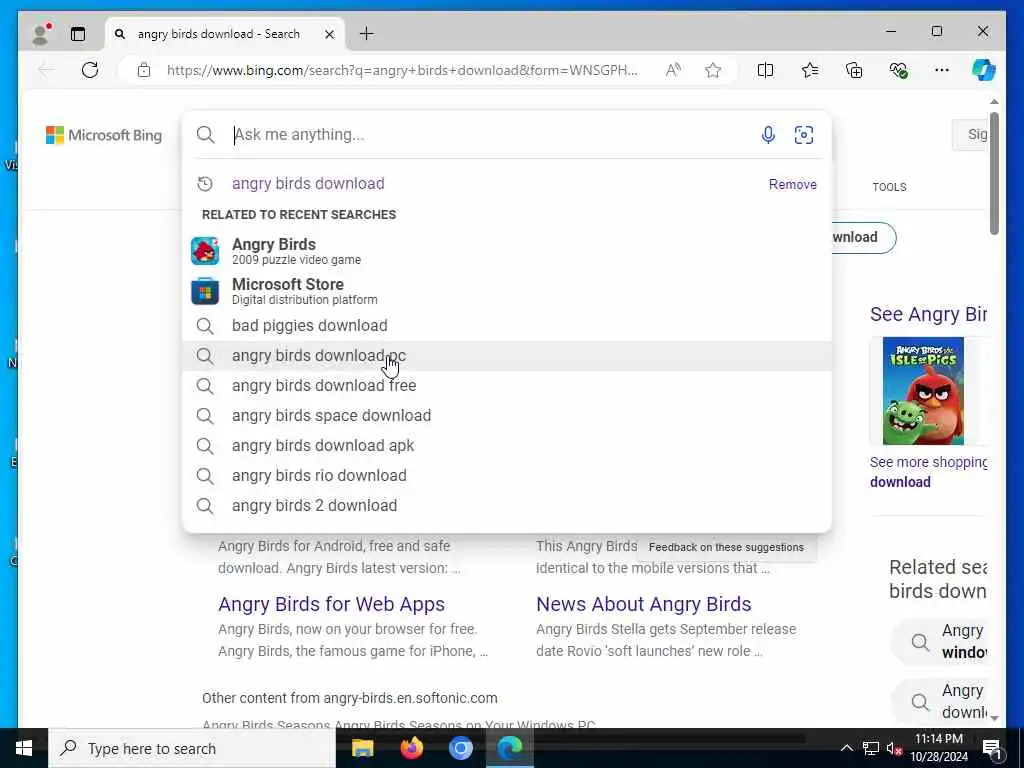Open visual search camera icon
The image size is (1024, 768).
click(804, 135)
